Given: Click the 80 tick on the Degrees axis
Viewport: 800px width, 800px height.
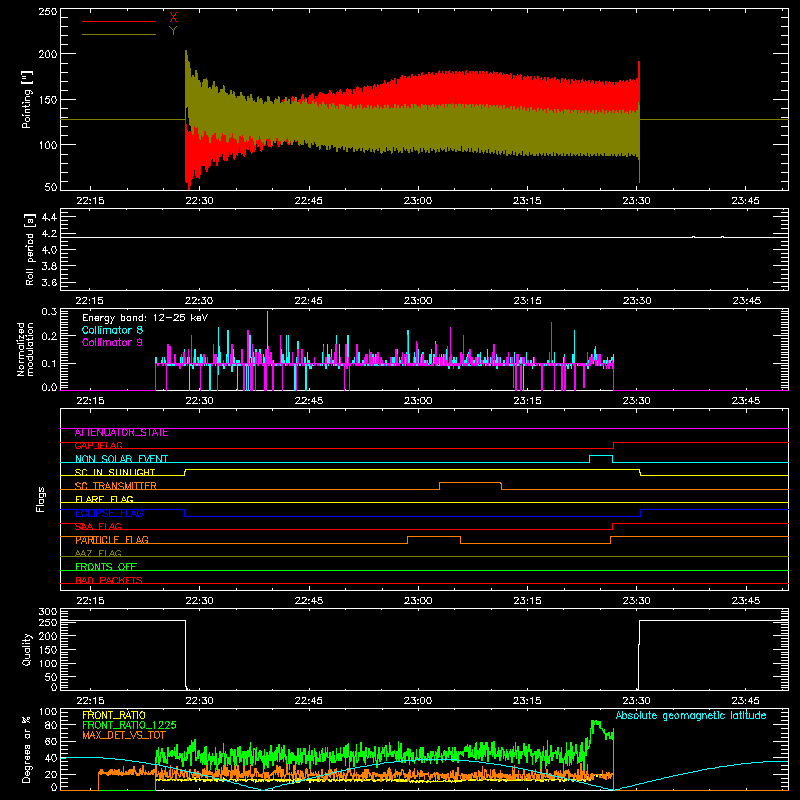Looking at the screenshot, I should 52,725.
